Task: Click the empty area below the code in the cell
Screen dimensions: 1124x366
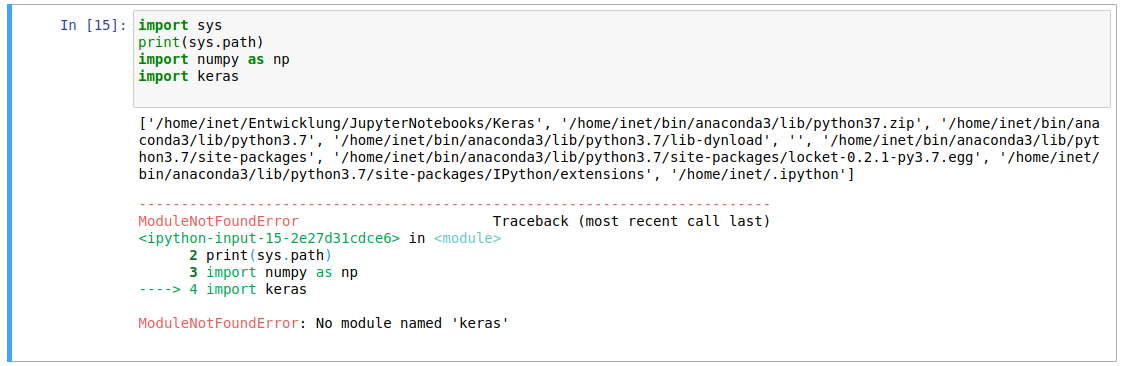Action: [621, 95]
